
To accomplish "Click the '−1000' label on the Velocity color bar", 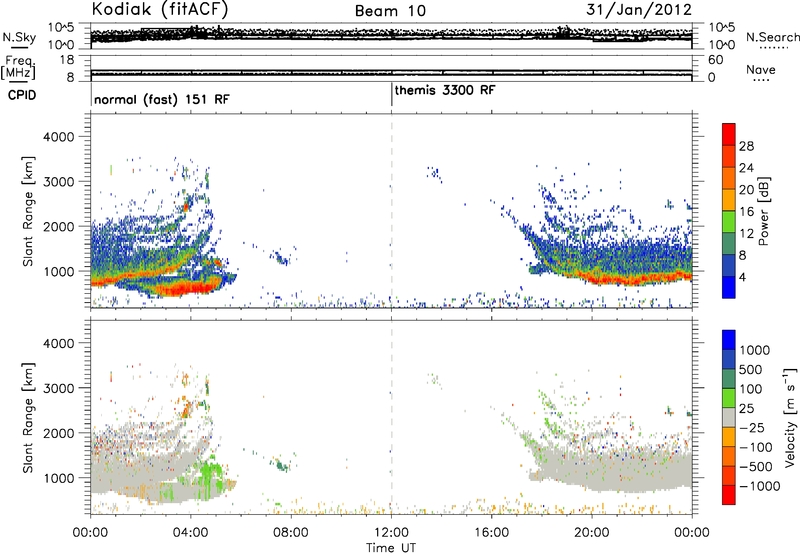I will point(760,486).
